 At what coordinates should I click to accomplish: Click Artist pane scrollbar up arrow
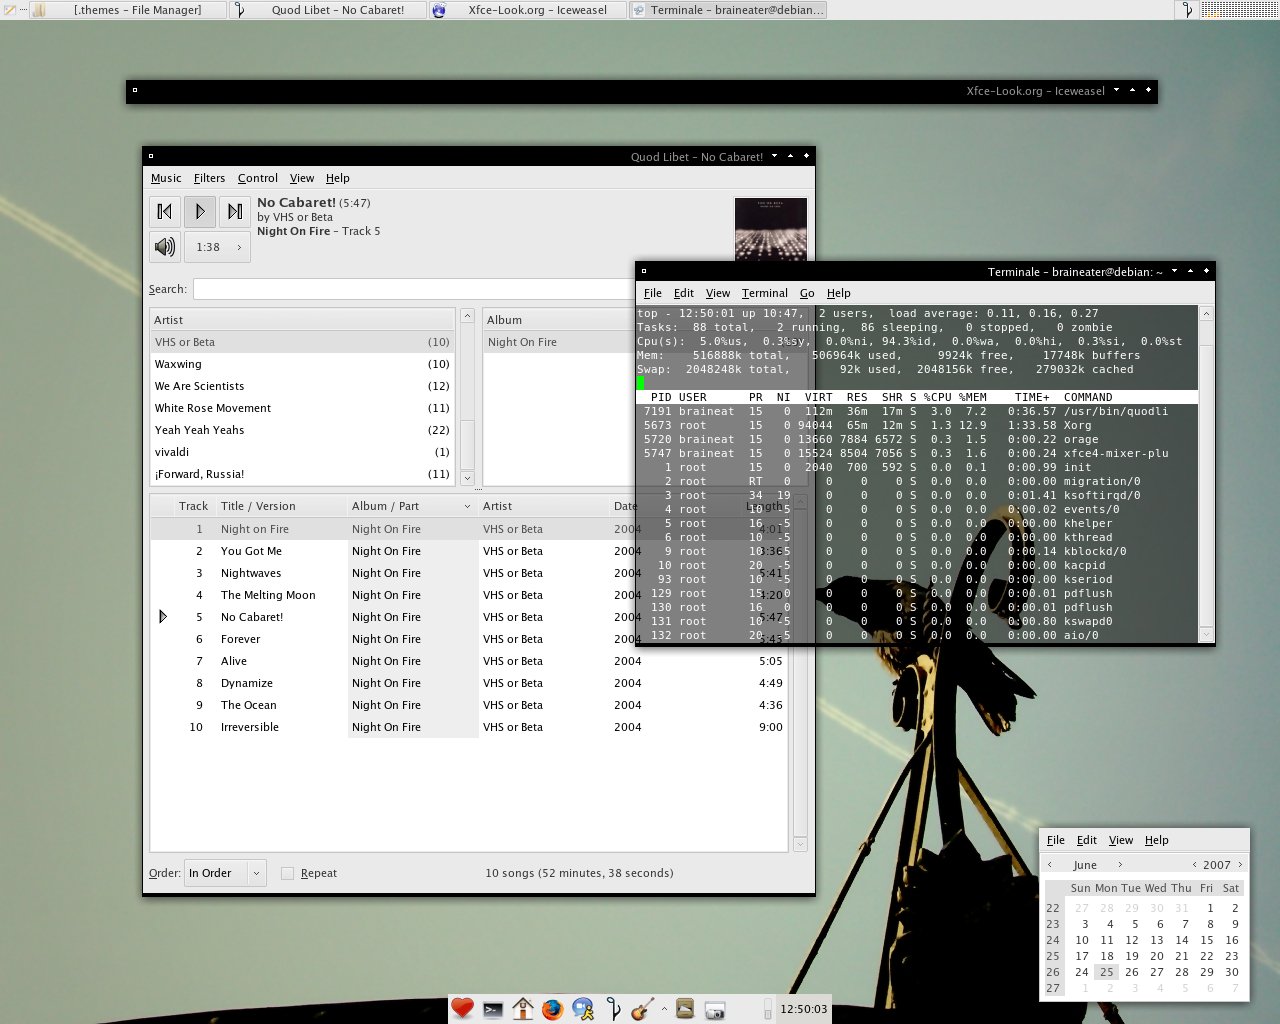(x=467, y=316)
